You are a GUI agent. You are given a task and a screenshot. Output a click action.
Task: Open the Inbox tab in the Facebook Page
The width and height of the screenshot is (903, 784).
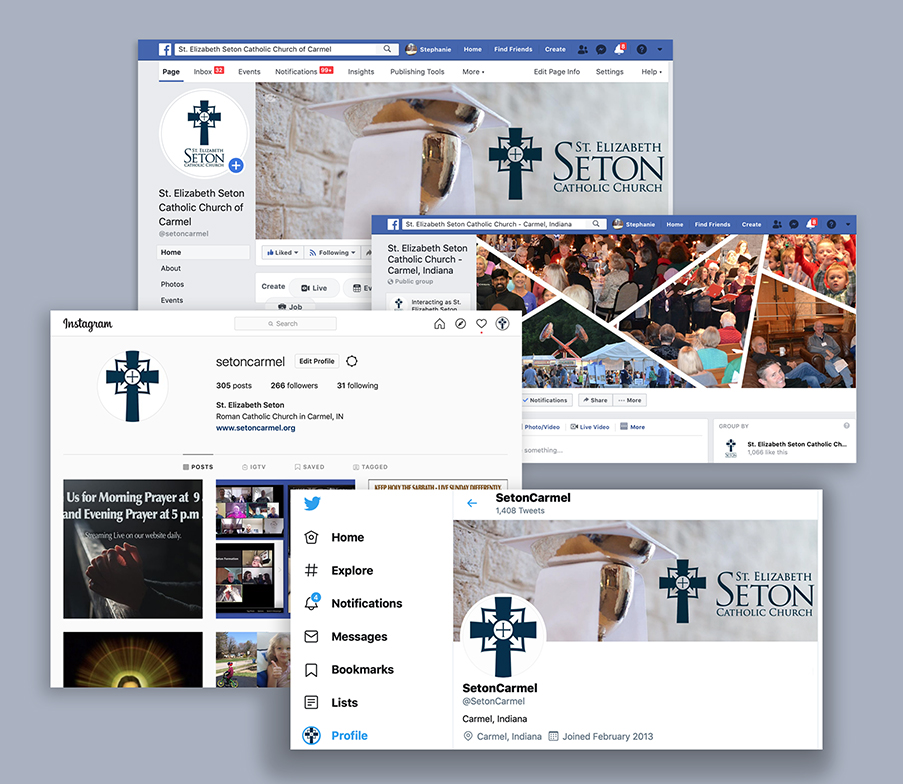coord(208,71)
